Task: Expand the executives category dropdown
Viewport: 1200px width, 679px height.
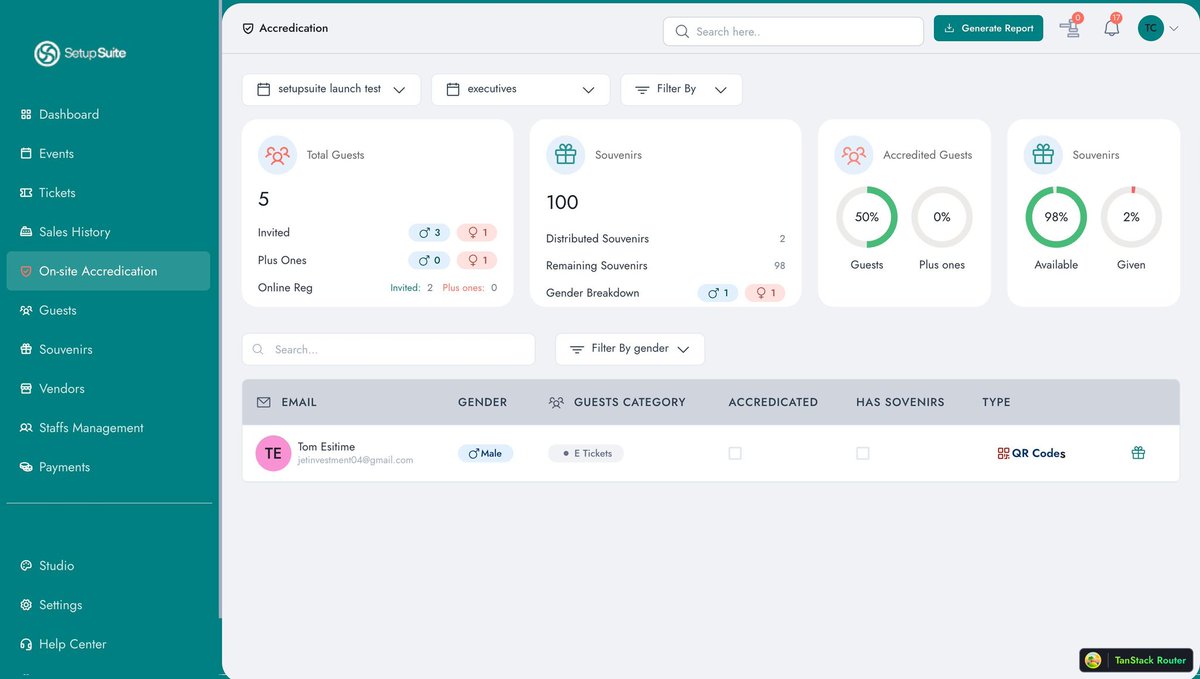Action: point(520,89)
